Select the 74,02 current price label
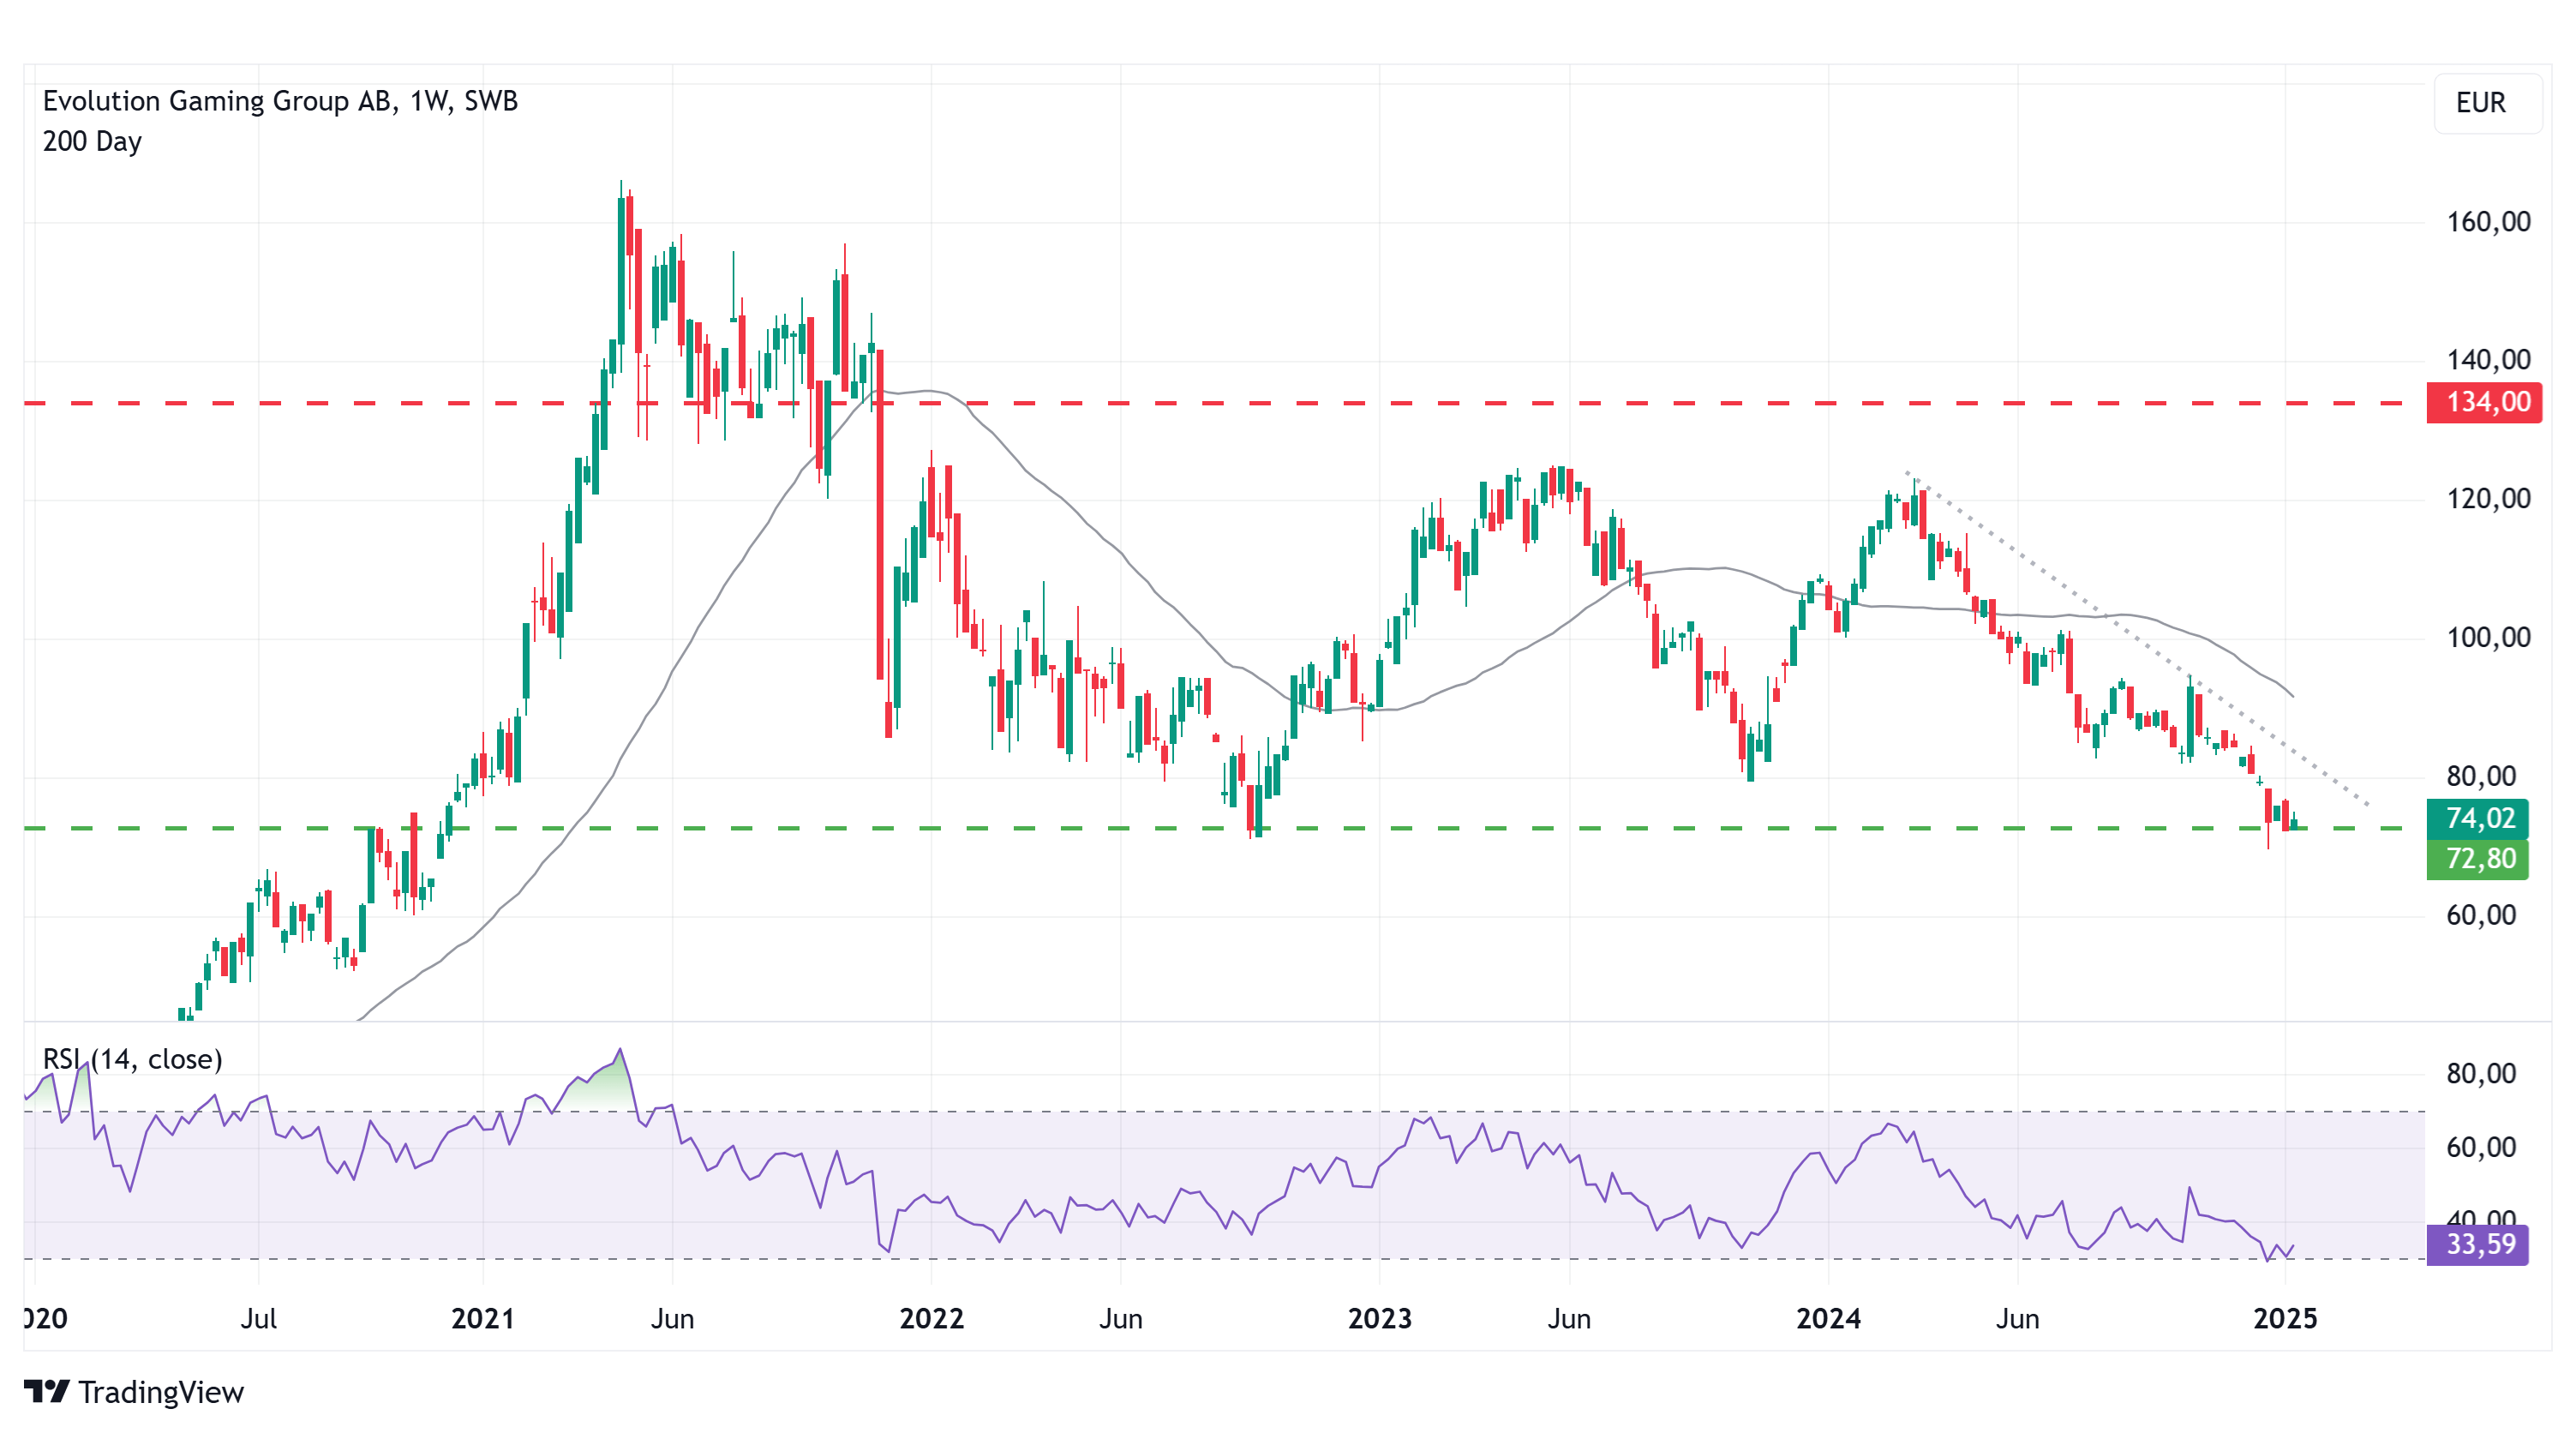2576x1433 pixels. [2477, 818]
